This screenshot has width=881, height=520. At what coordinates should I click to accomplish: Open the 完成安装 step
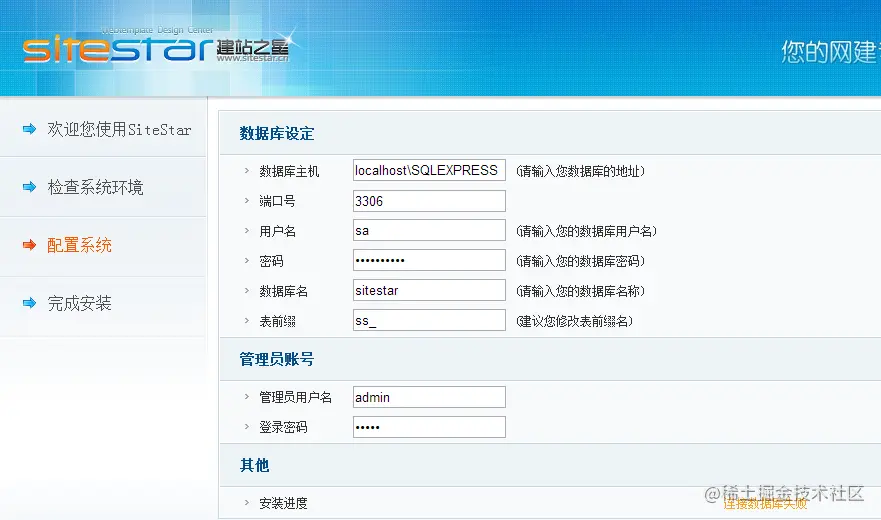coord(79,304)
